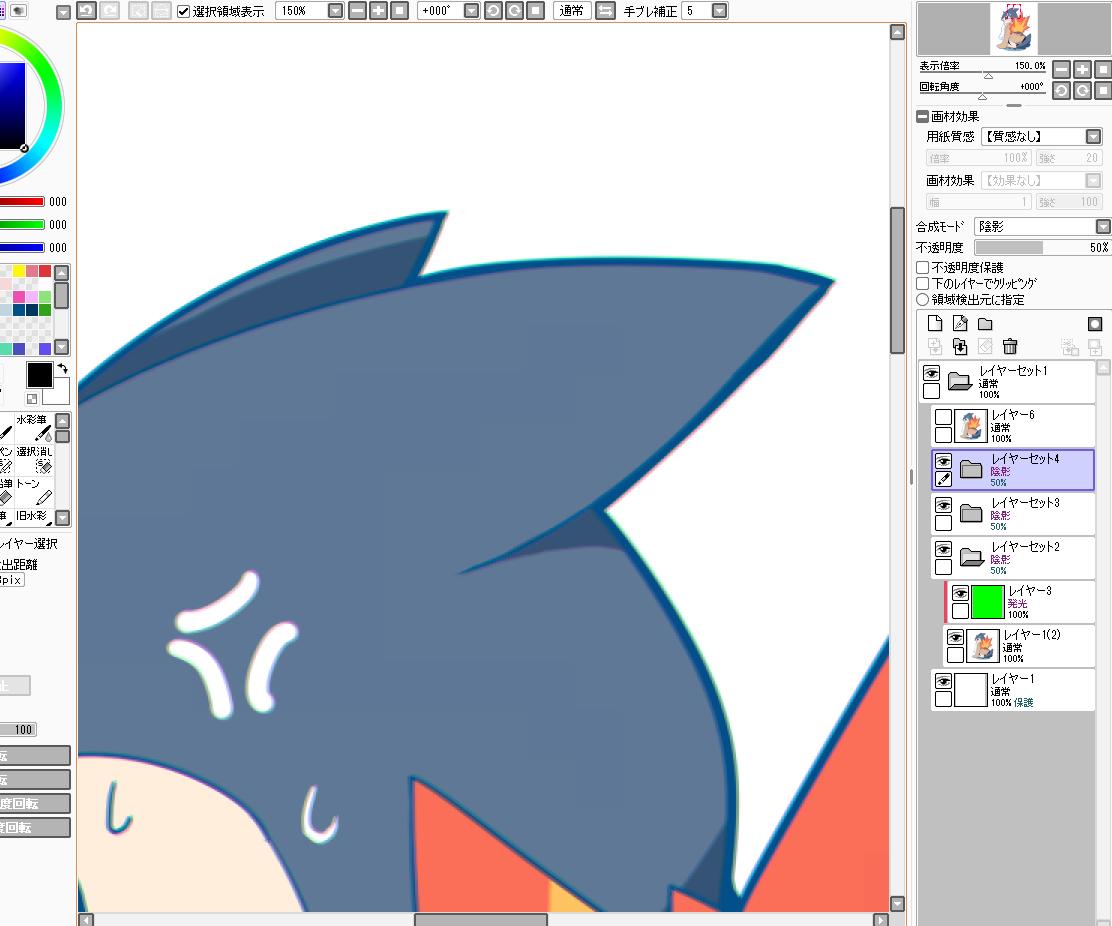The width and height of the screenshot is (1112, 926).
Task: Hide レイヤー1(2) with its eye icon
Action: [955, 637]
